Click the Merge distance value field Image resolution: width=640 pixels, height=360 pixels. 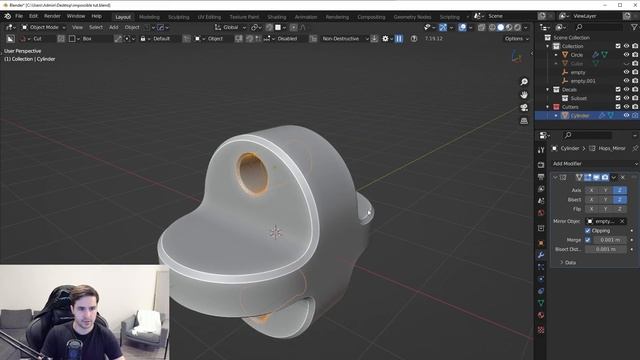pyautogui.click(x=610, y=240)
